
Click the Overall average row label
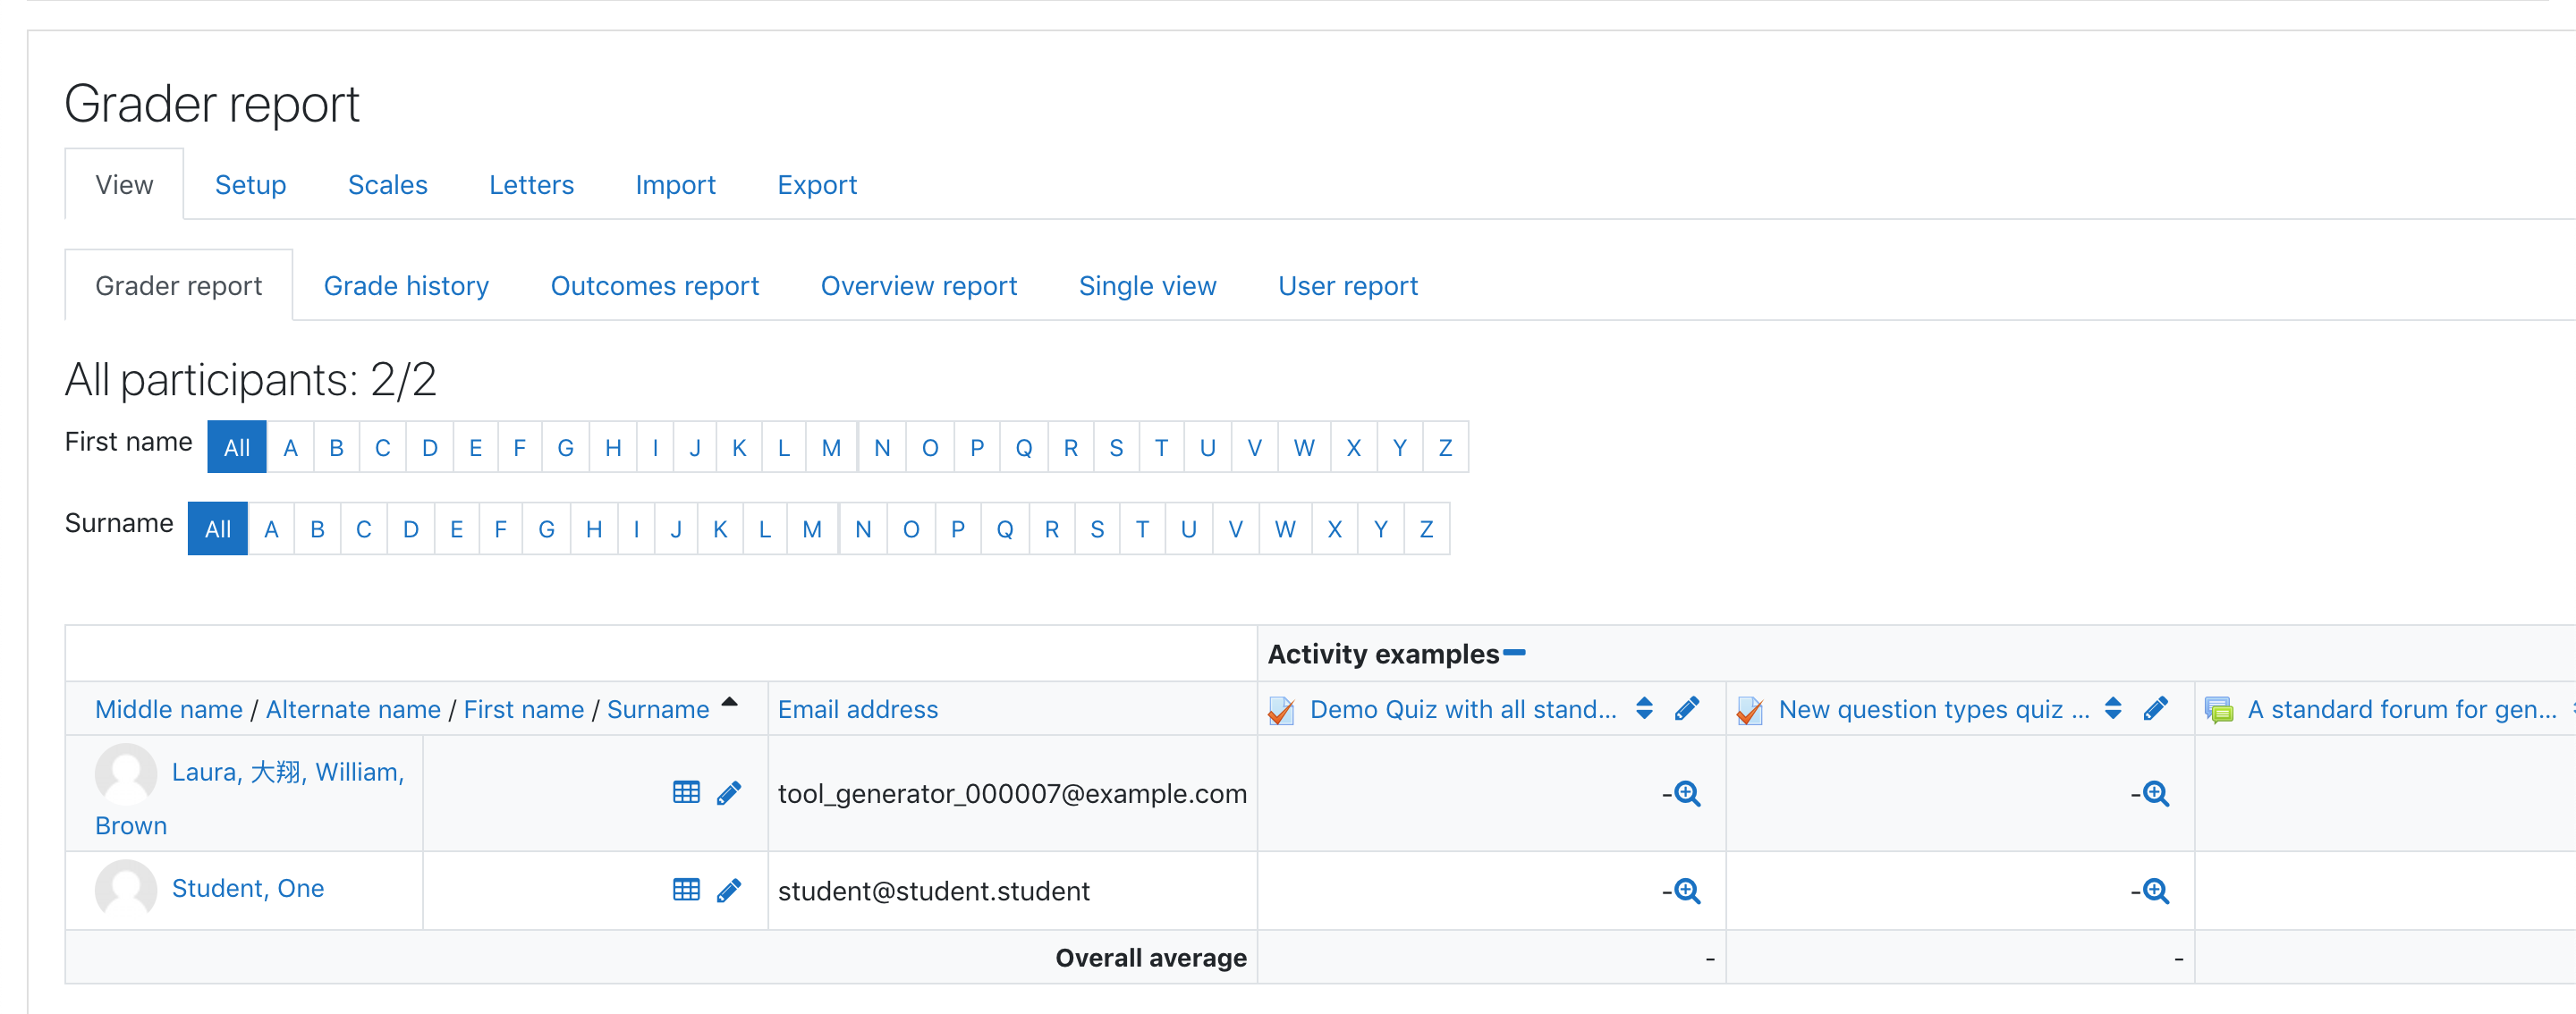tap(1151, 958)
